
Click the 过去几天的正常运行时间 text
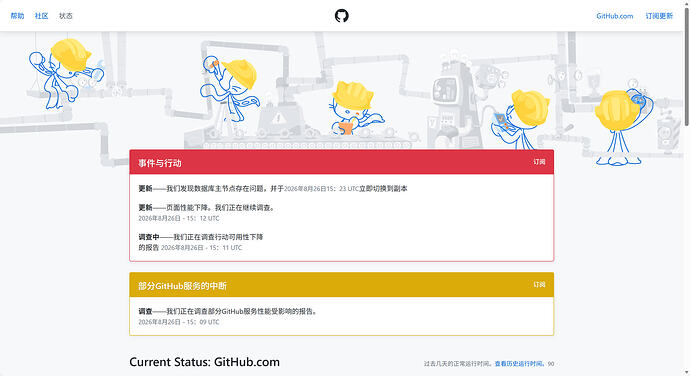[458, 364]
